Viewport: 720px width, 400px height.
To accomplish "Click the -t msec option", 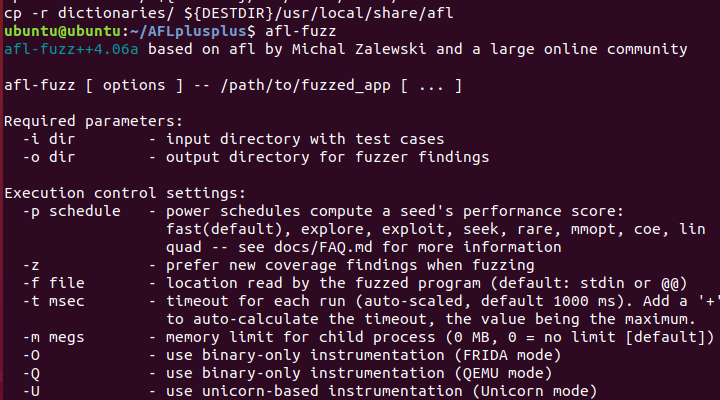I will pyautogui.click(x=54, y=301).
